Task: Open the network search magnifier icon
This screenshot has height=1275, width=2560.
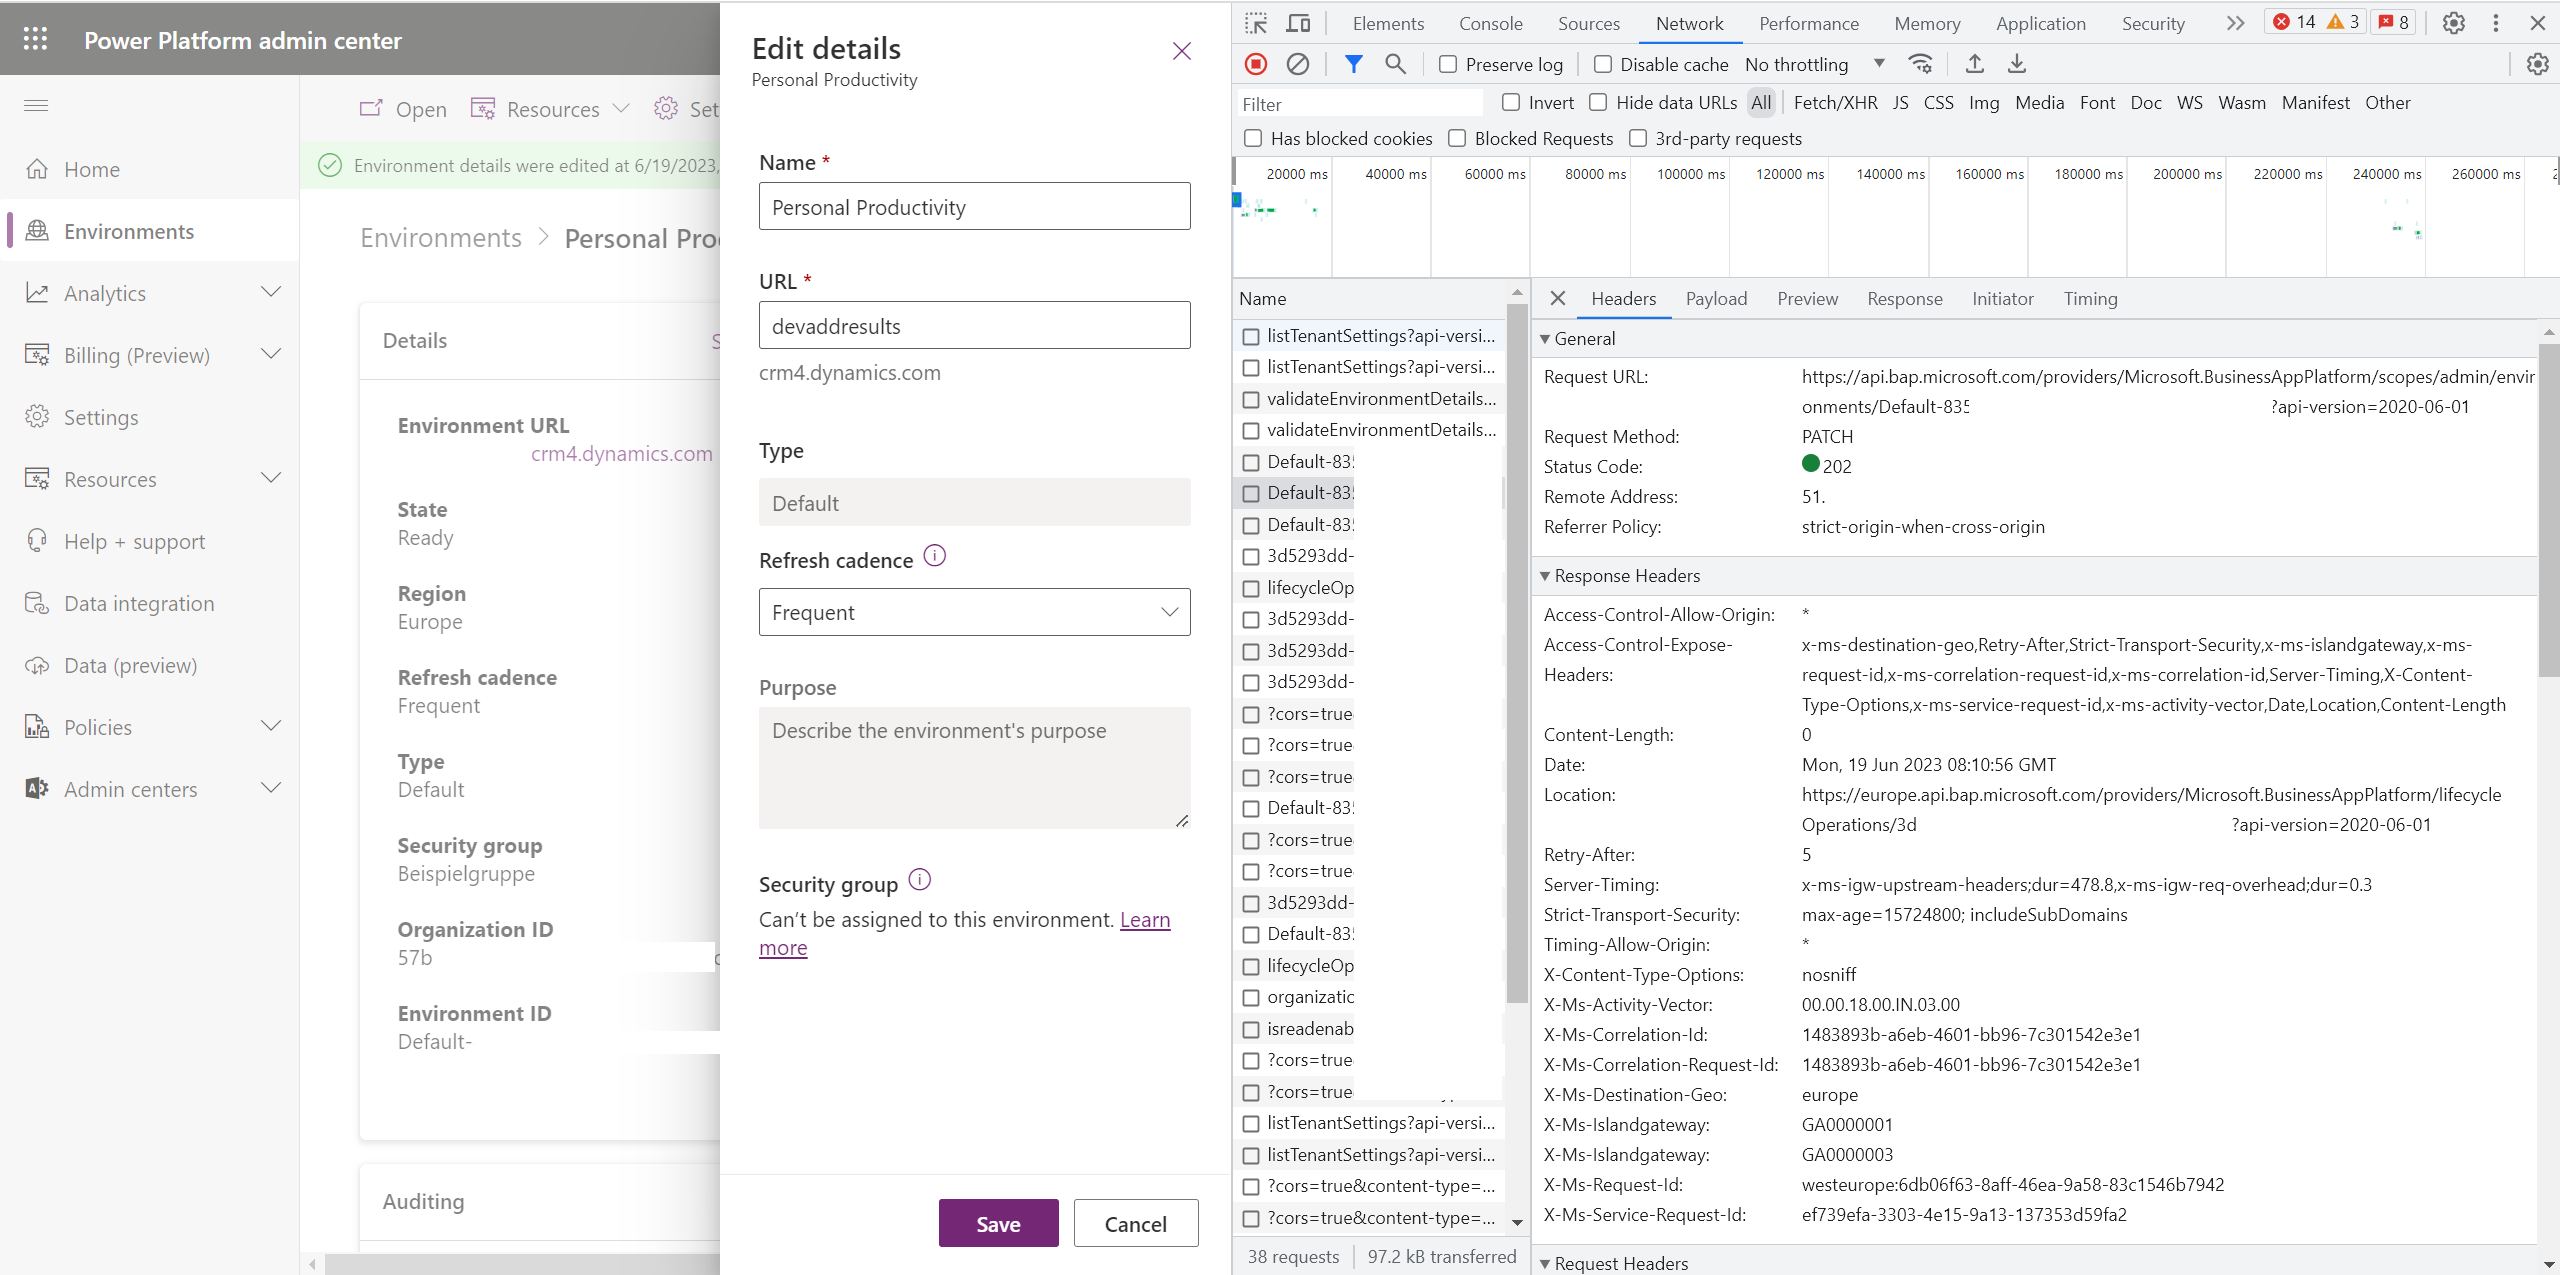Action: tap(1395, 64)
